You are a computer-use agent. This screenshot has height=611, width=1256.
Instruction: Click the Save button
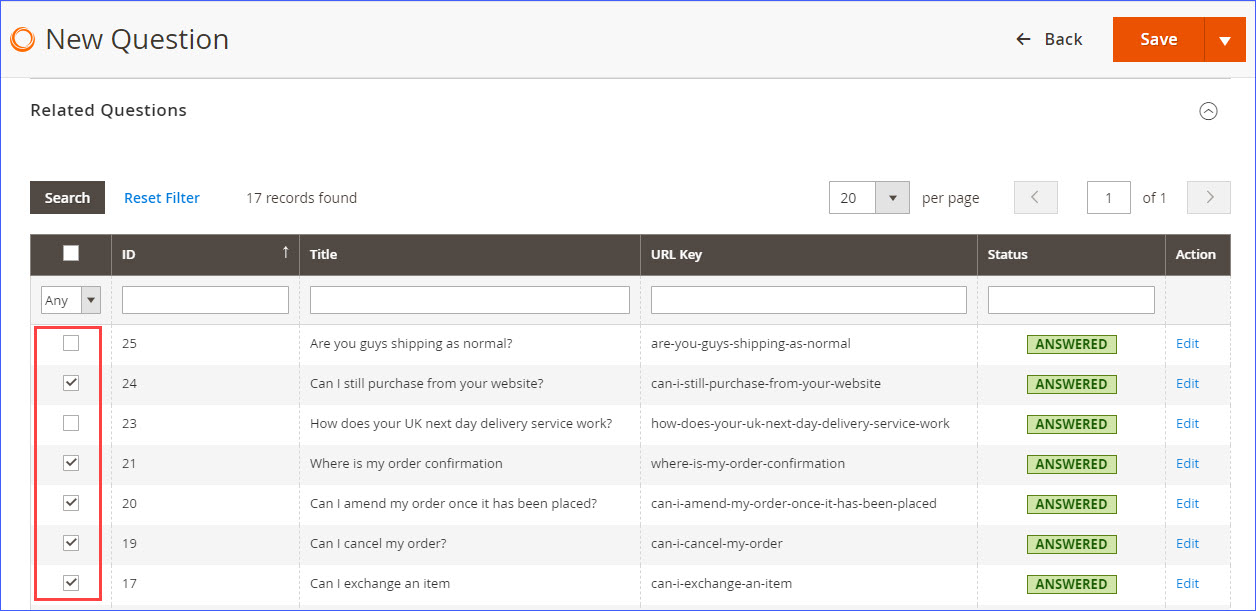[1157, 39]
